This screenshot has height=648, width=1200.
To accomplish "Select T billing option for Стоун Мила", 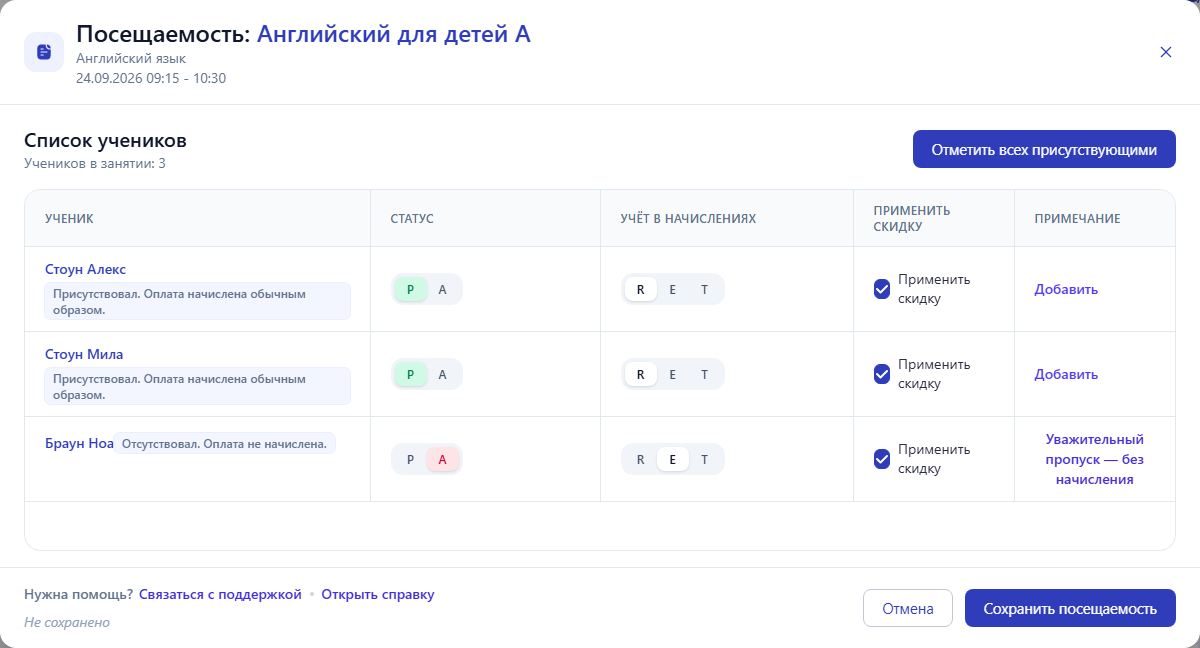I will pyautogui.click(x=704, y=374).
